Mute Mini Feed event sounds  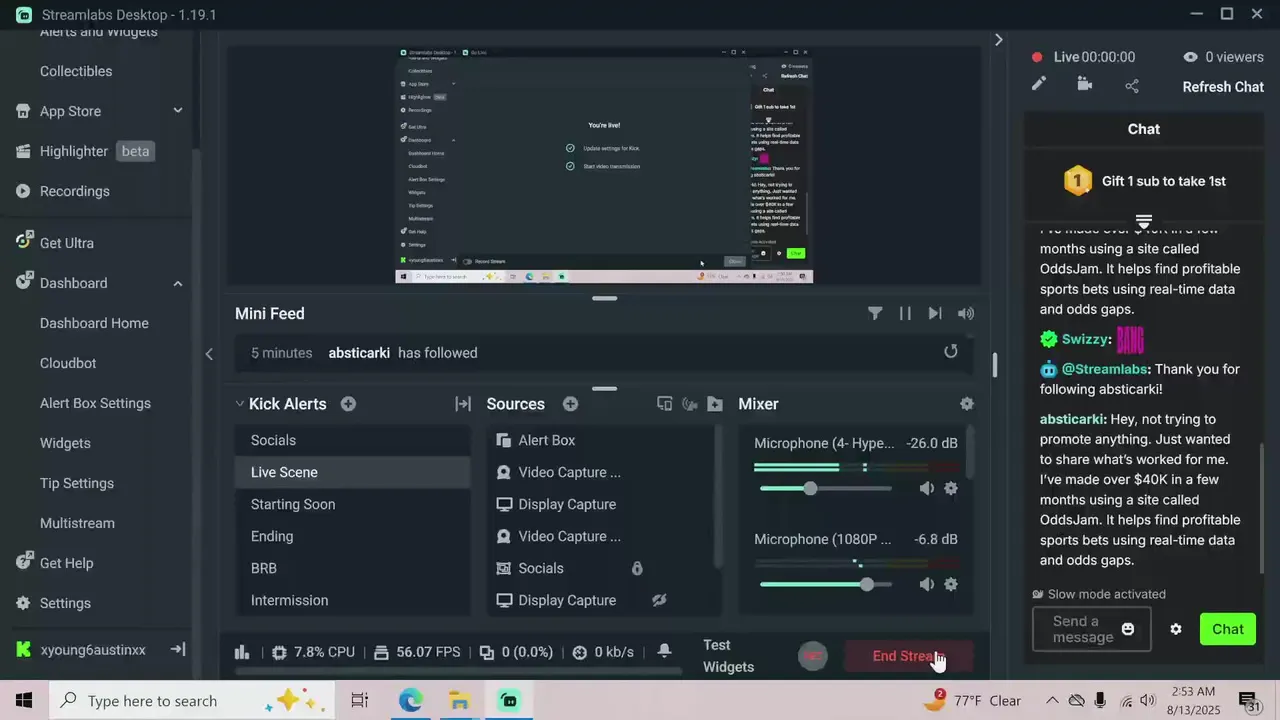point(965,313)
